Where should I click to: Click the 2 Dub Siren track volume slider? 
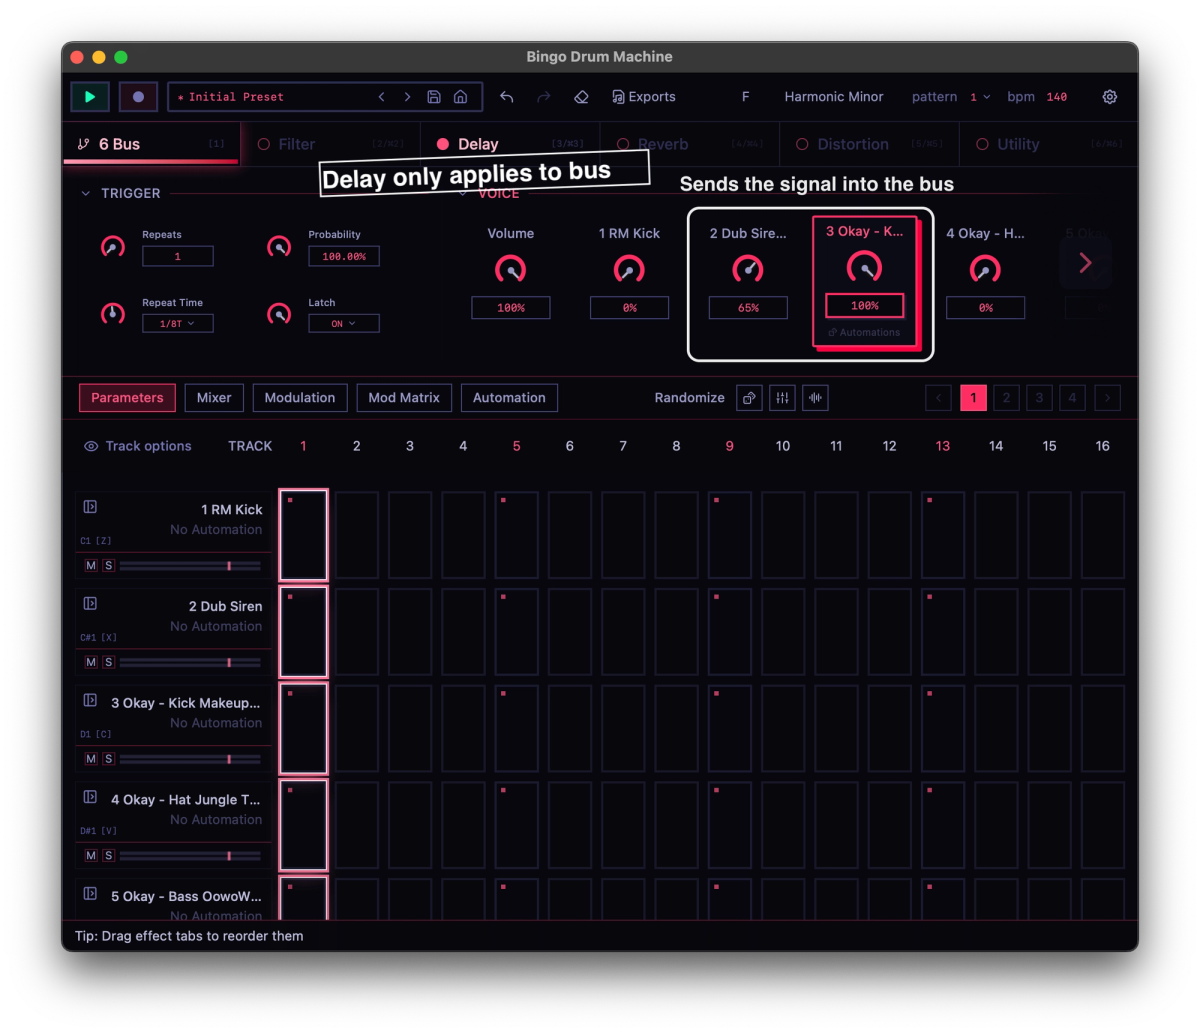point(190,662)
